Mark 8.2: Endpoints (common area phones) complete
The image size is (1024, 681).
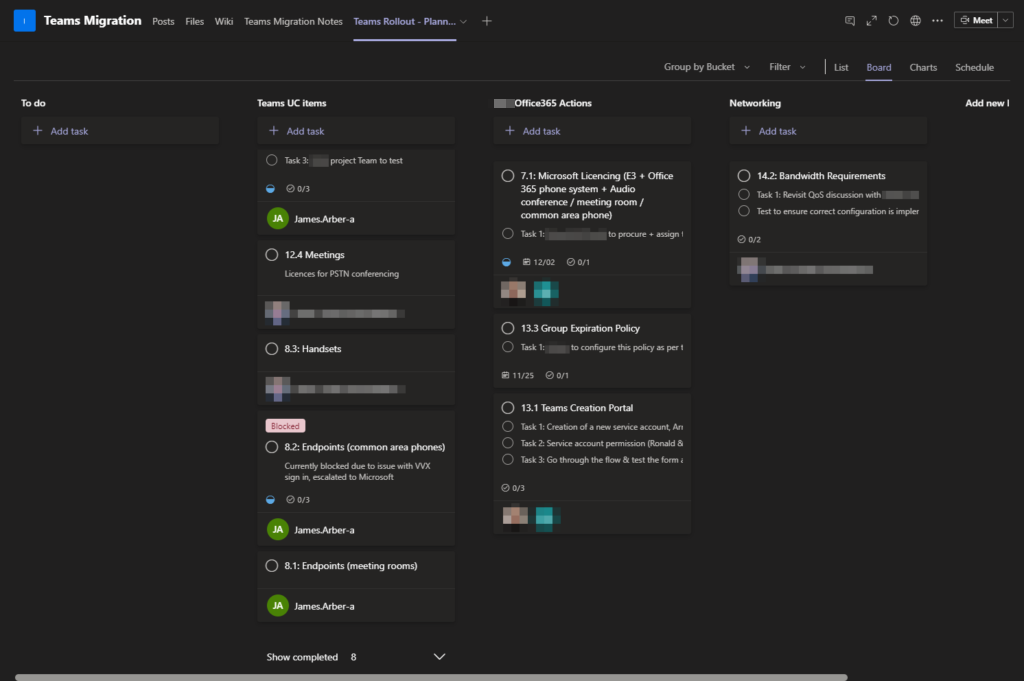tap(272, 447)
